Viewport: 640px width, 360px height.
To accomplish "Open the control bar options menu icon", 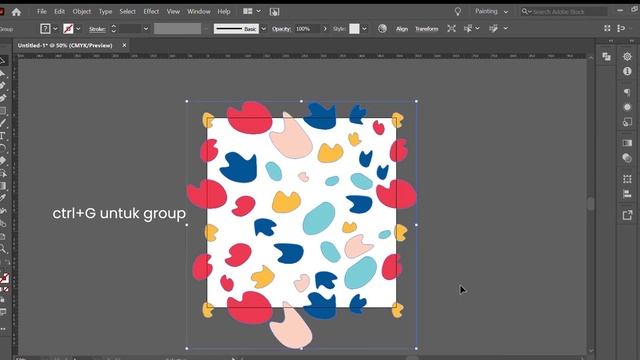I will click(x=621, y=28).
